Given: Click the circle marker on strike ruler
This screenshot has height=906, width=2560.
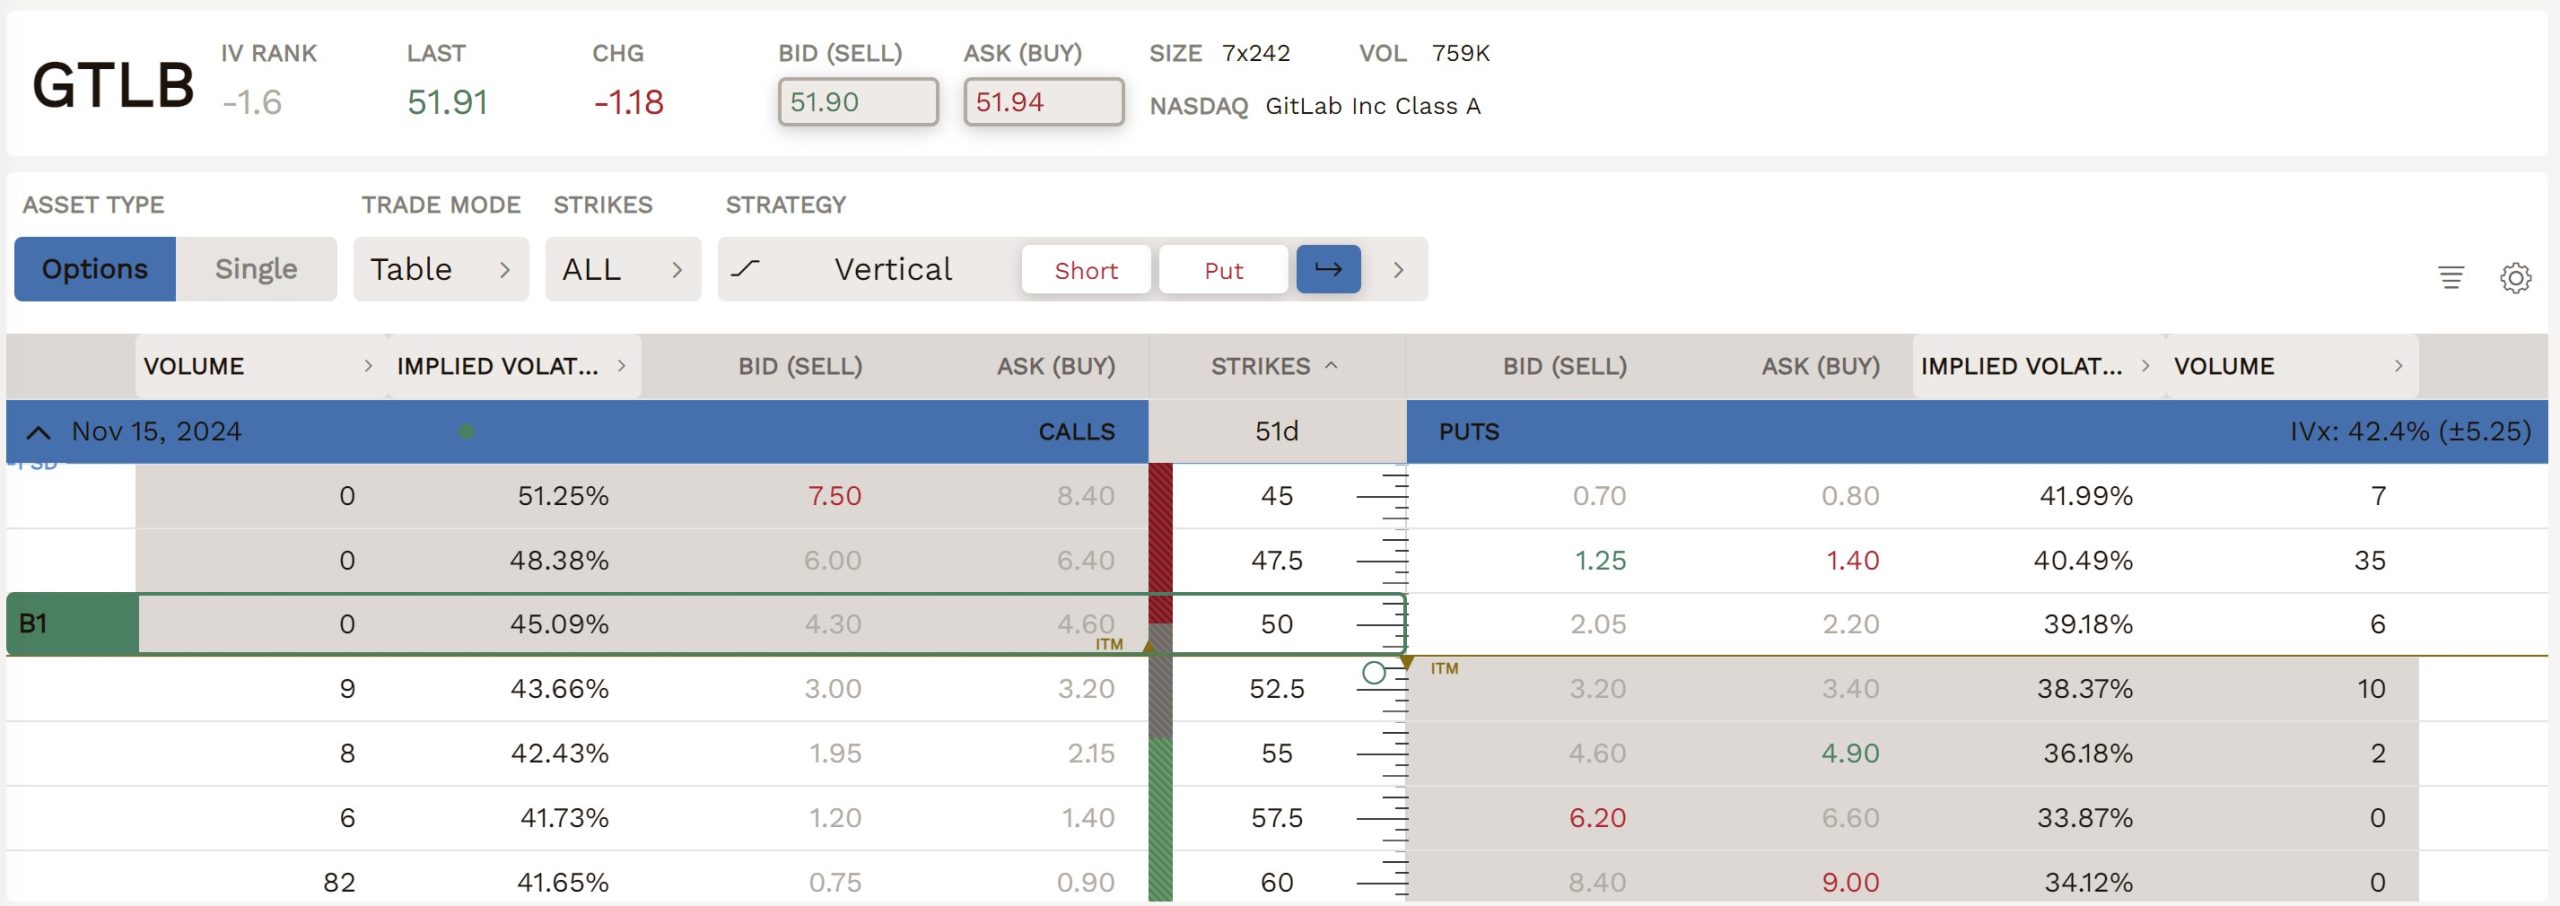Looking at the screenshot, I should click(1374, 673).
